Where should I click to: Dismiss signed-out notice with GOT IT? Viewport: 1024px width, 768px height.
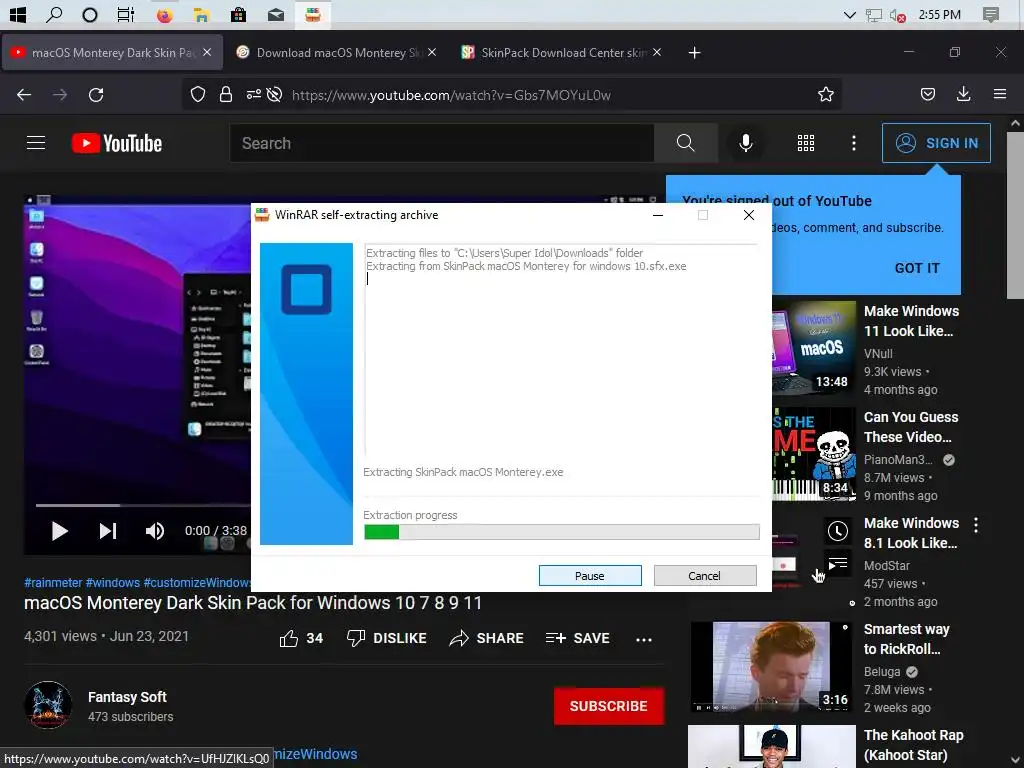917,268
